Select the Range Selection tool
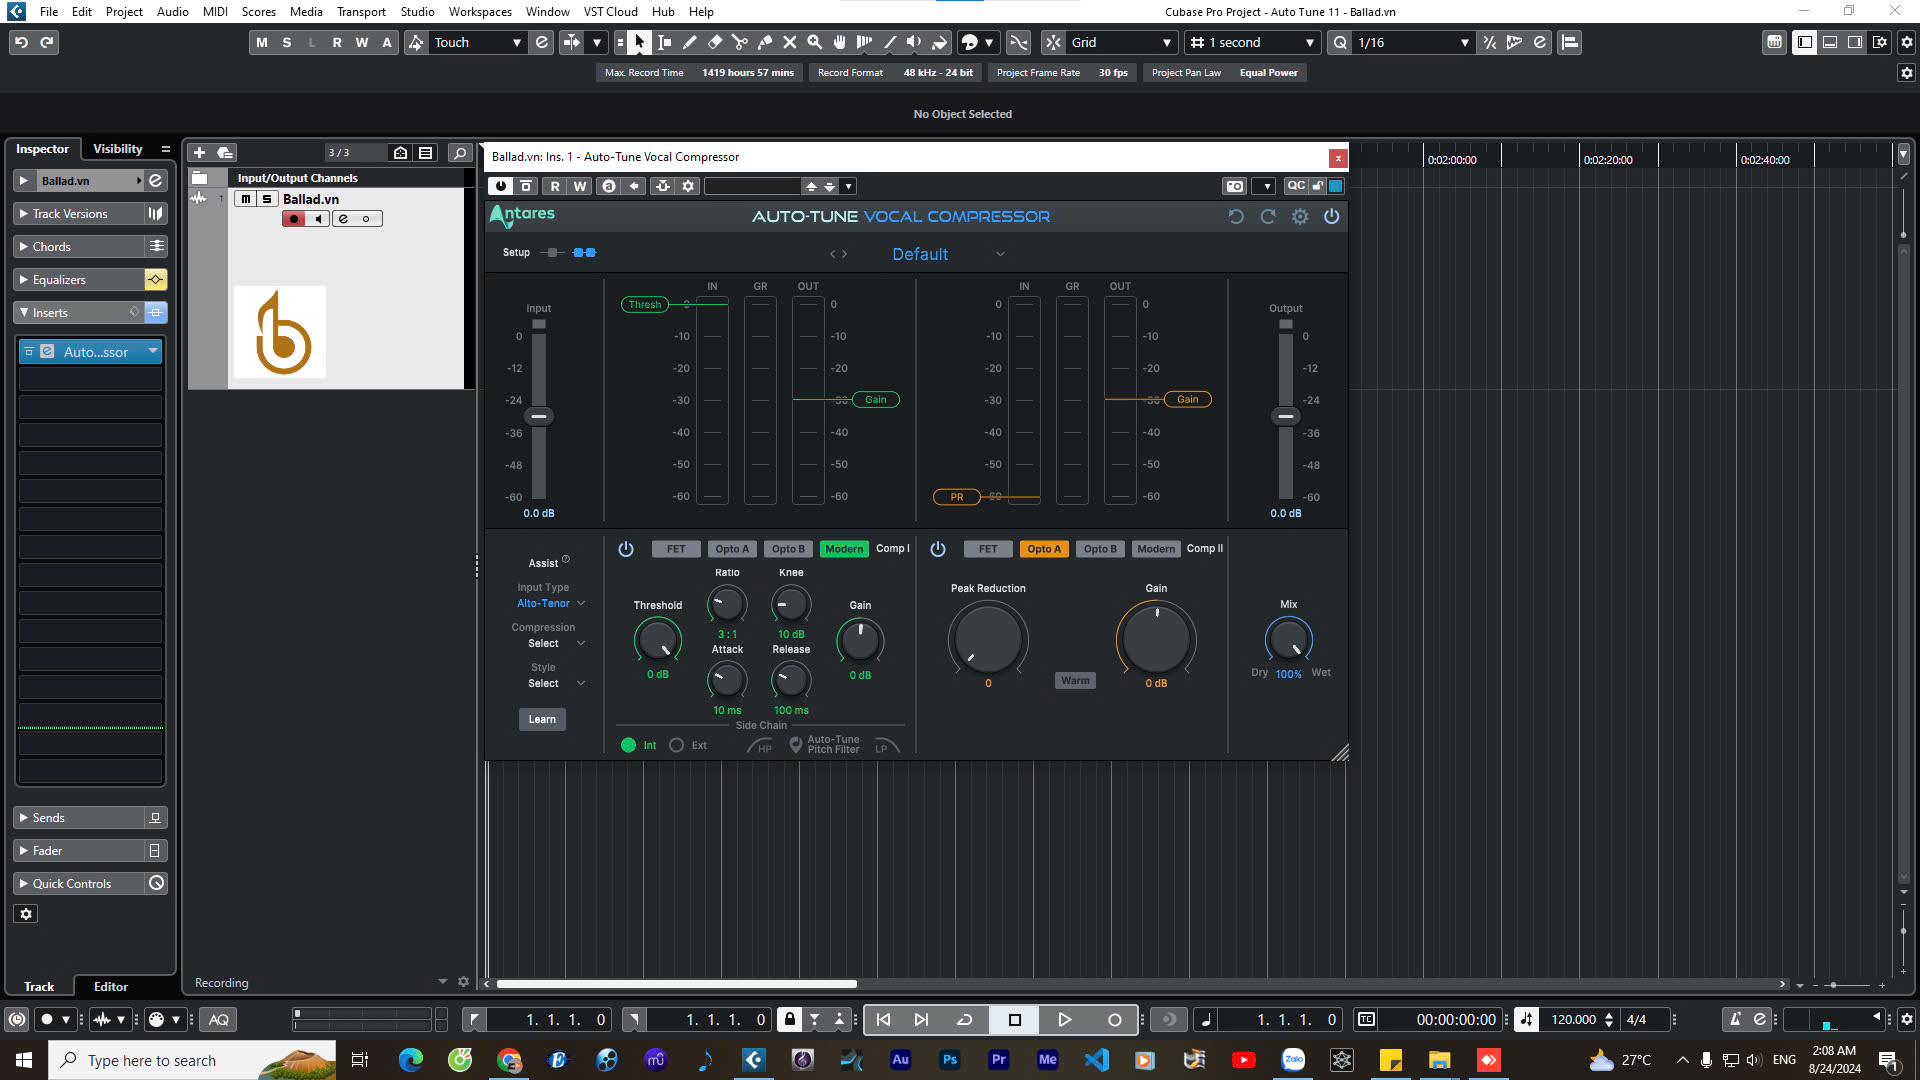Screen dimensions: 1920x1080 pos(664,42)
